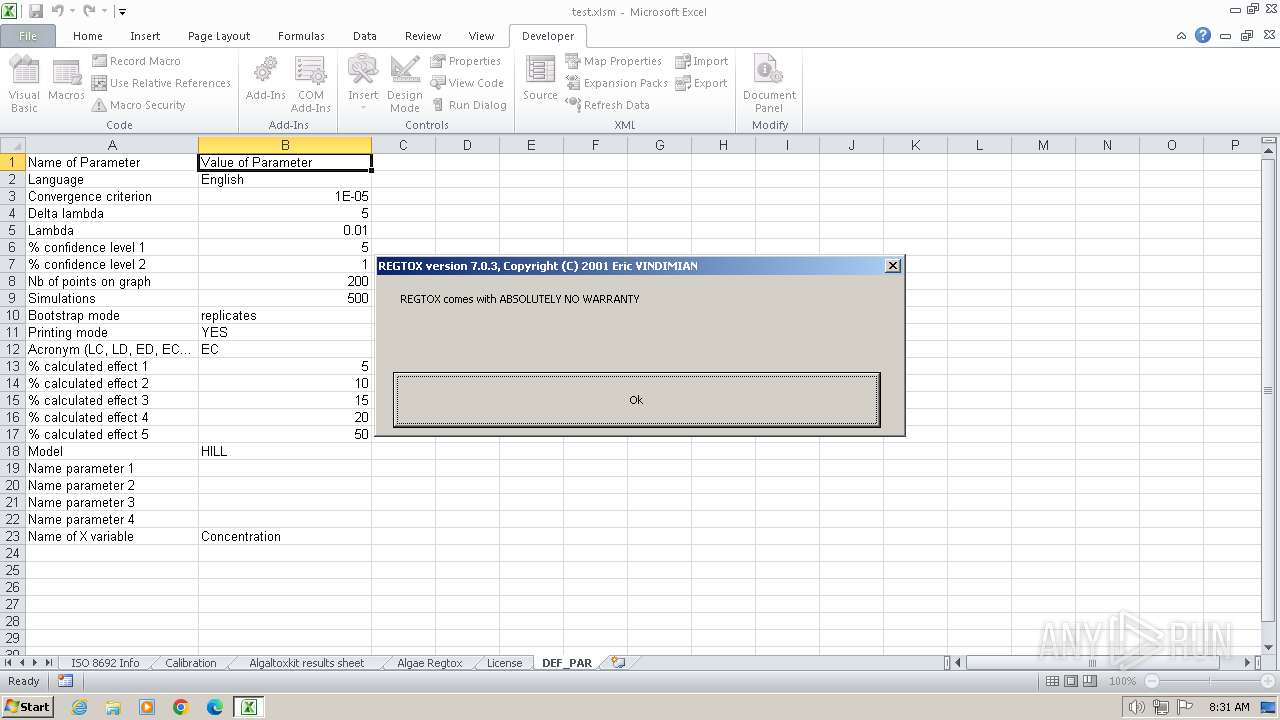Toggle Design Mode
The width and height of the screenshot is (1280, 720).
tap(404, 84)
